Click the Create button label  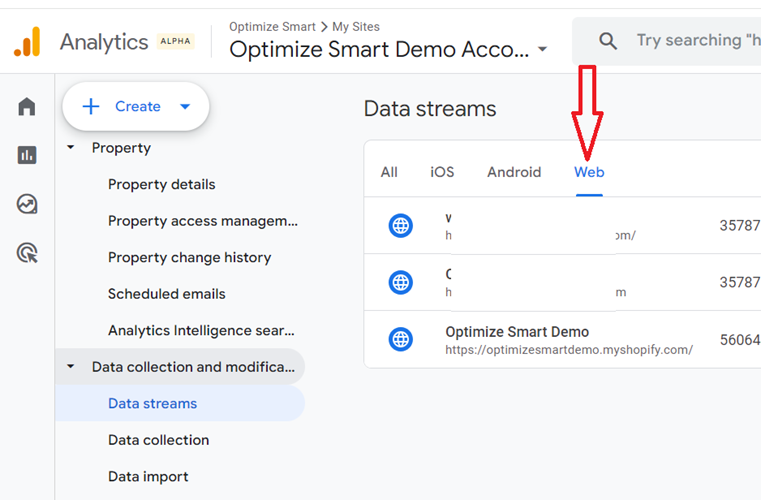pyautogui.click(x=138, y=106)
